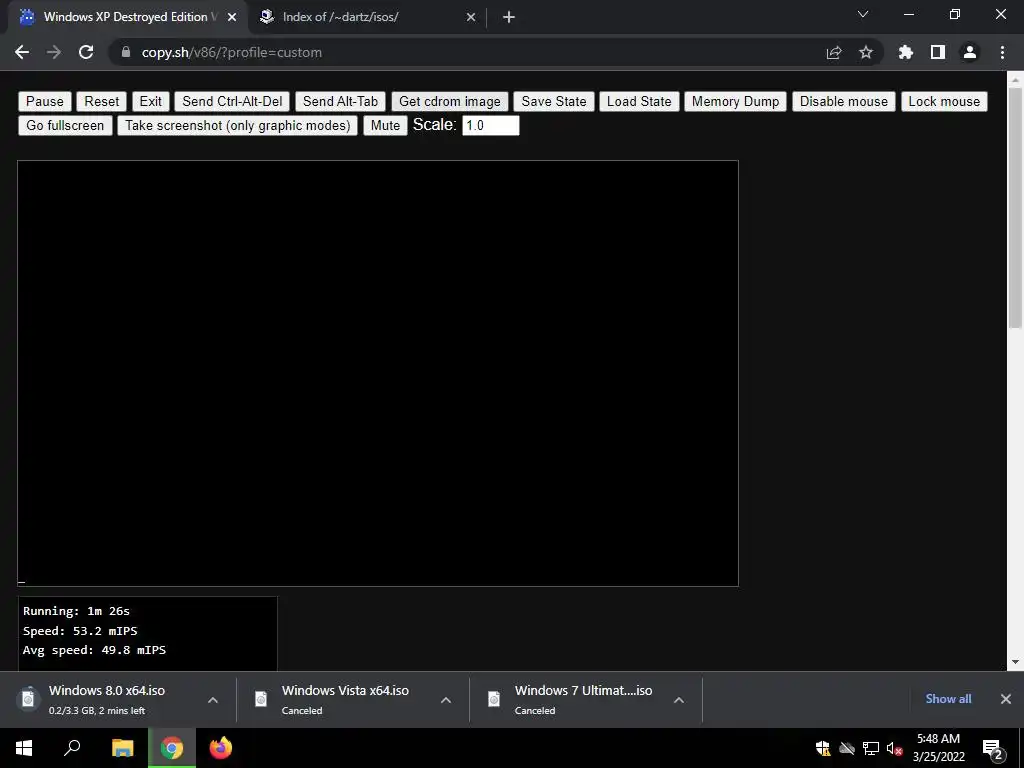Close the Index of /~dartz/isos/ tab

[471, 17]
